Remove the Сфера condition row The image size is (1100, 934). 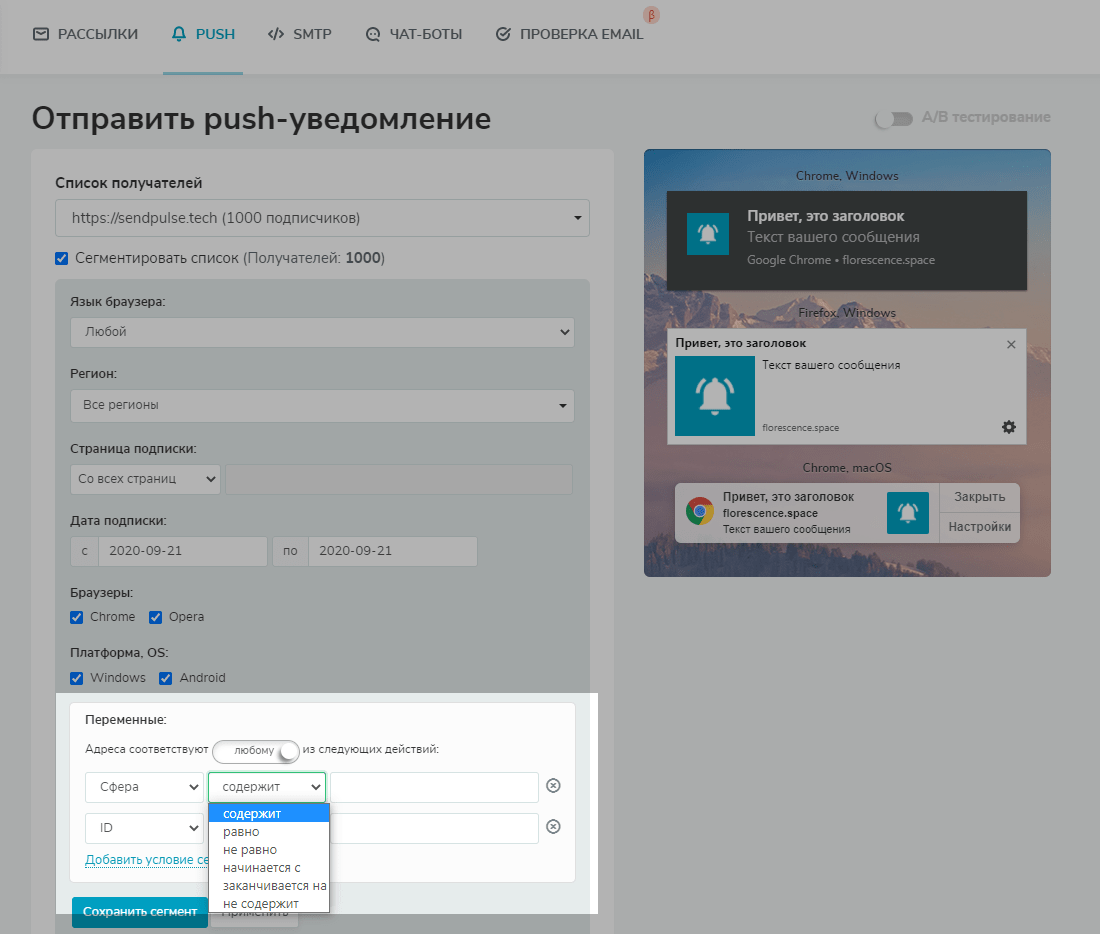point(553,786)
